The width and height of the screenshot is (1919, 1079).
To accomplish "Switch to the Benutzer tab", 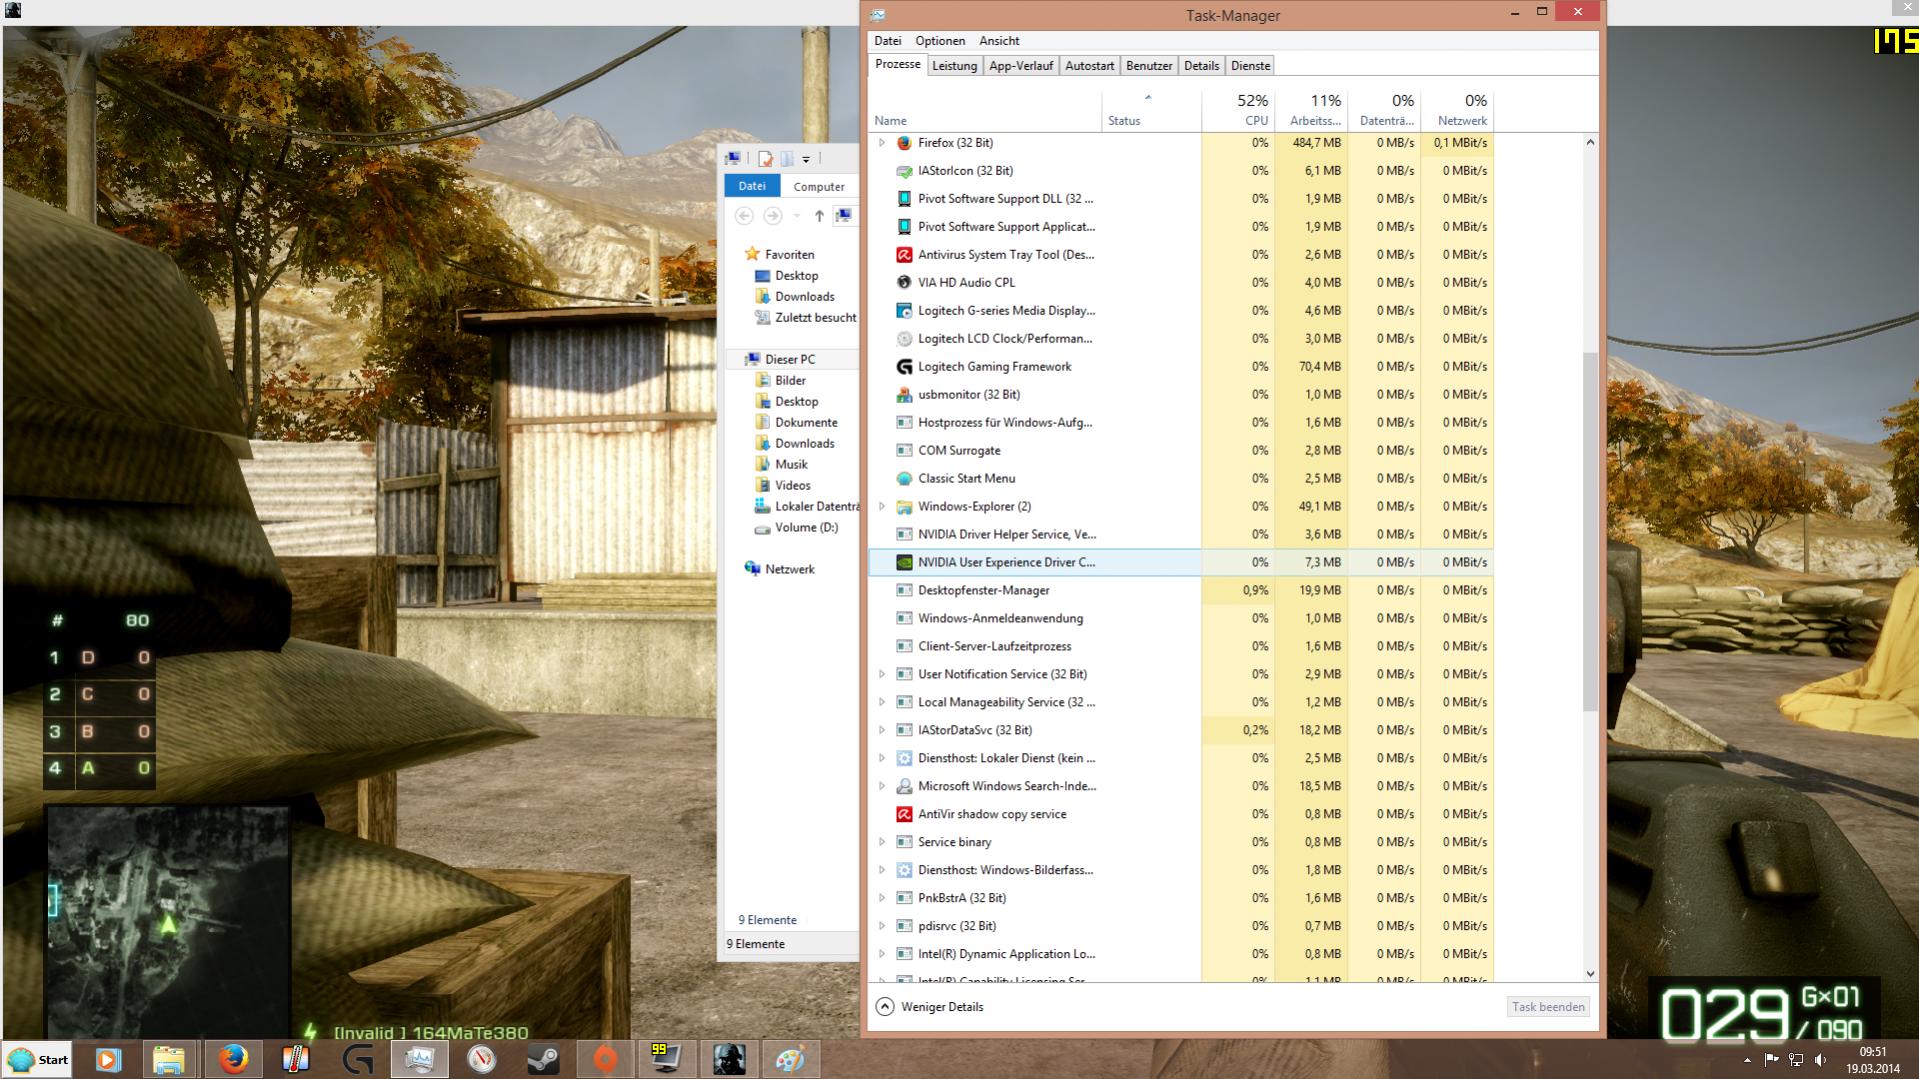I will click(1149, 66).
